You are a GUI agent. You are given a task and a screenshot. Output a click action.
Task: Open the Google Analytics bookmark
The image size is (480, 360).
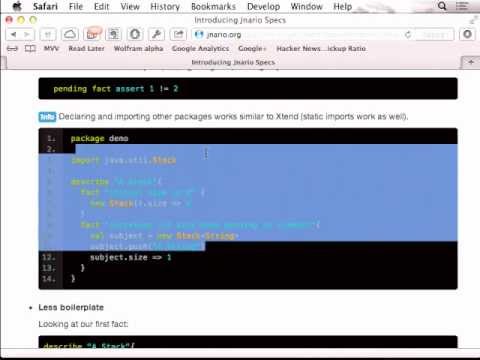pos(200,49)
